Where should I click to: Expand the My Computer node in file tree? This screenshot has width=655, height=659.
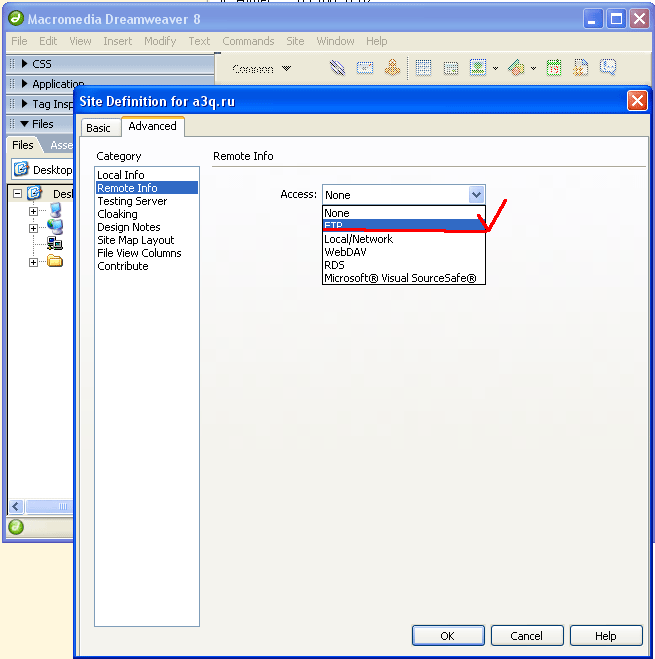33,211
